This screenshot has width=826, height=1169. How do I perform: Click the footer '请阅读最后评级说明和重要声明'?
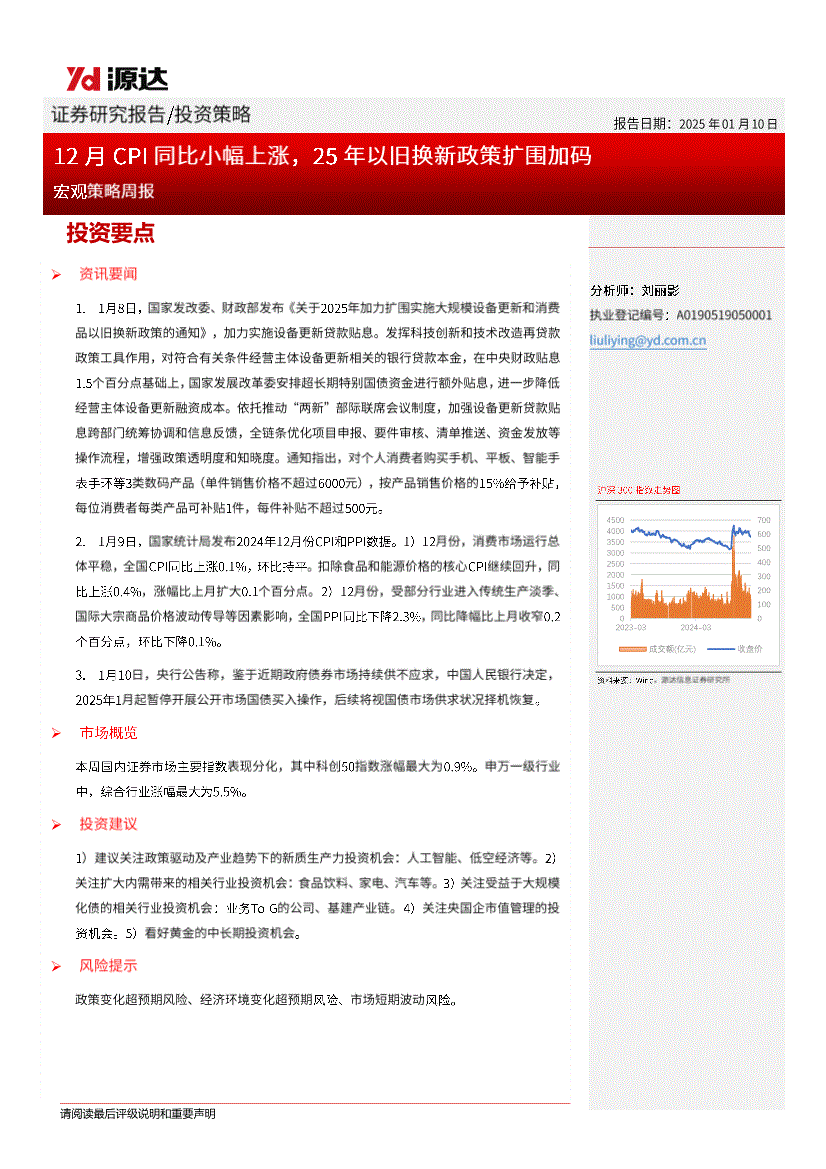138,1114
